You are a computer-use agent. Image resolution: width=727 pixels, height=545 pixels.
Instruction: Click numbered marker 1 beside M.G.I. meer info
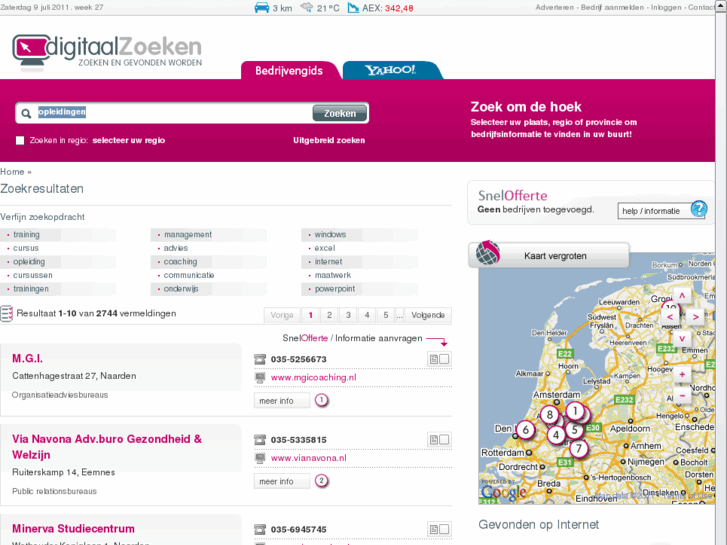pyautogui.click(x=321, y=400)
